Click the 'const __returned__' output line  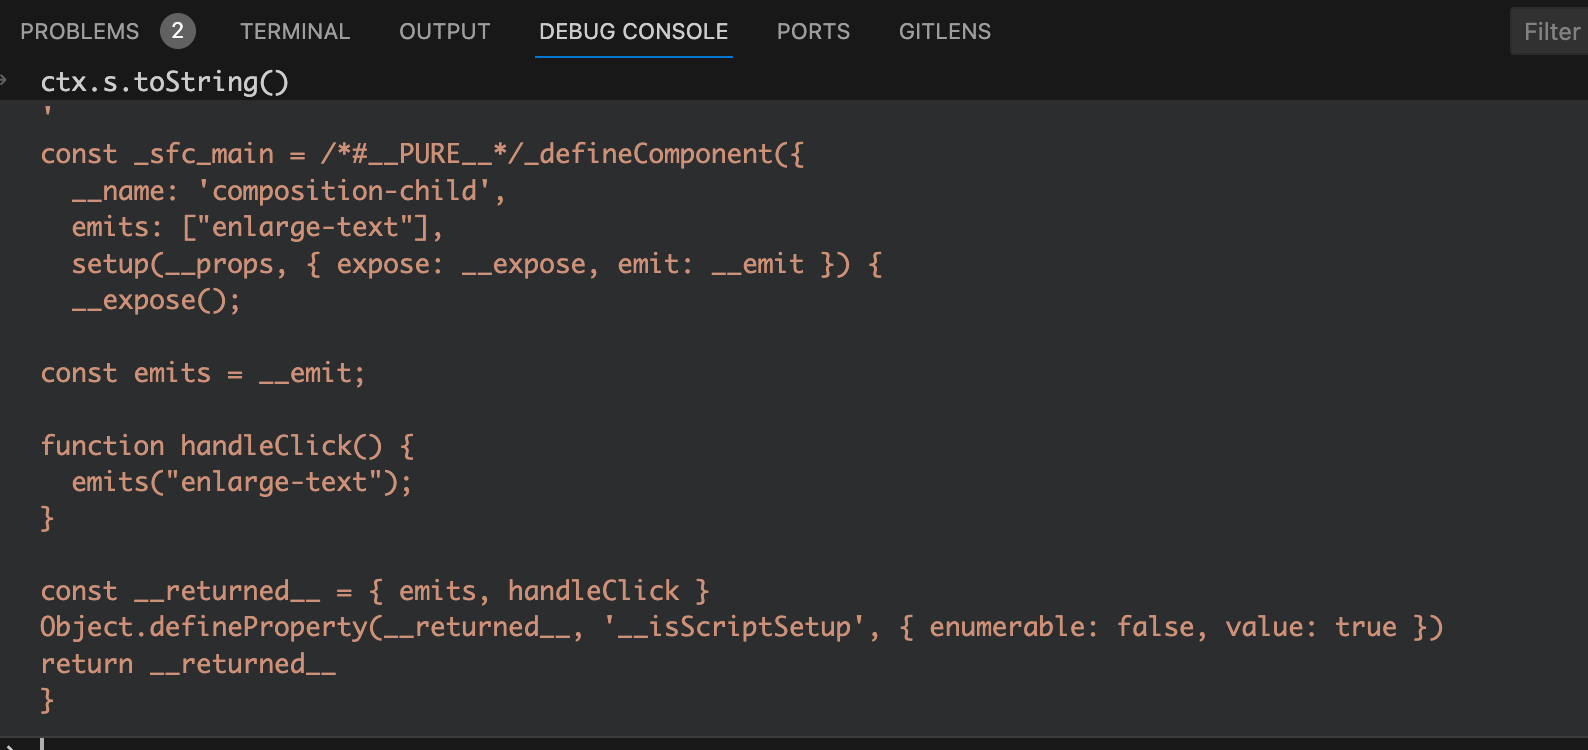[374, 591]
